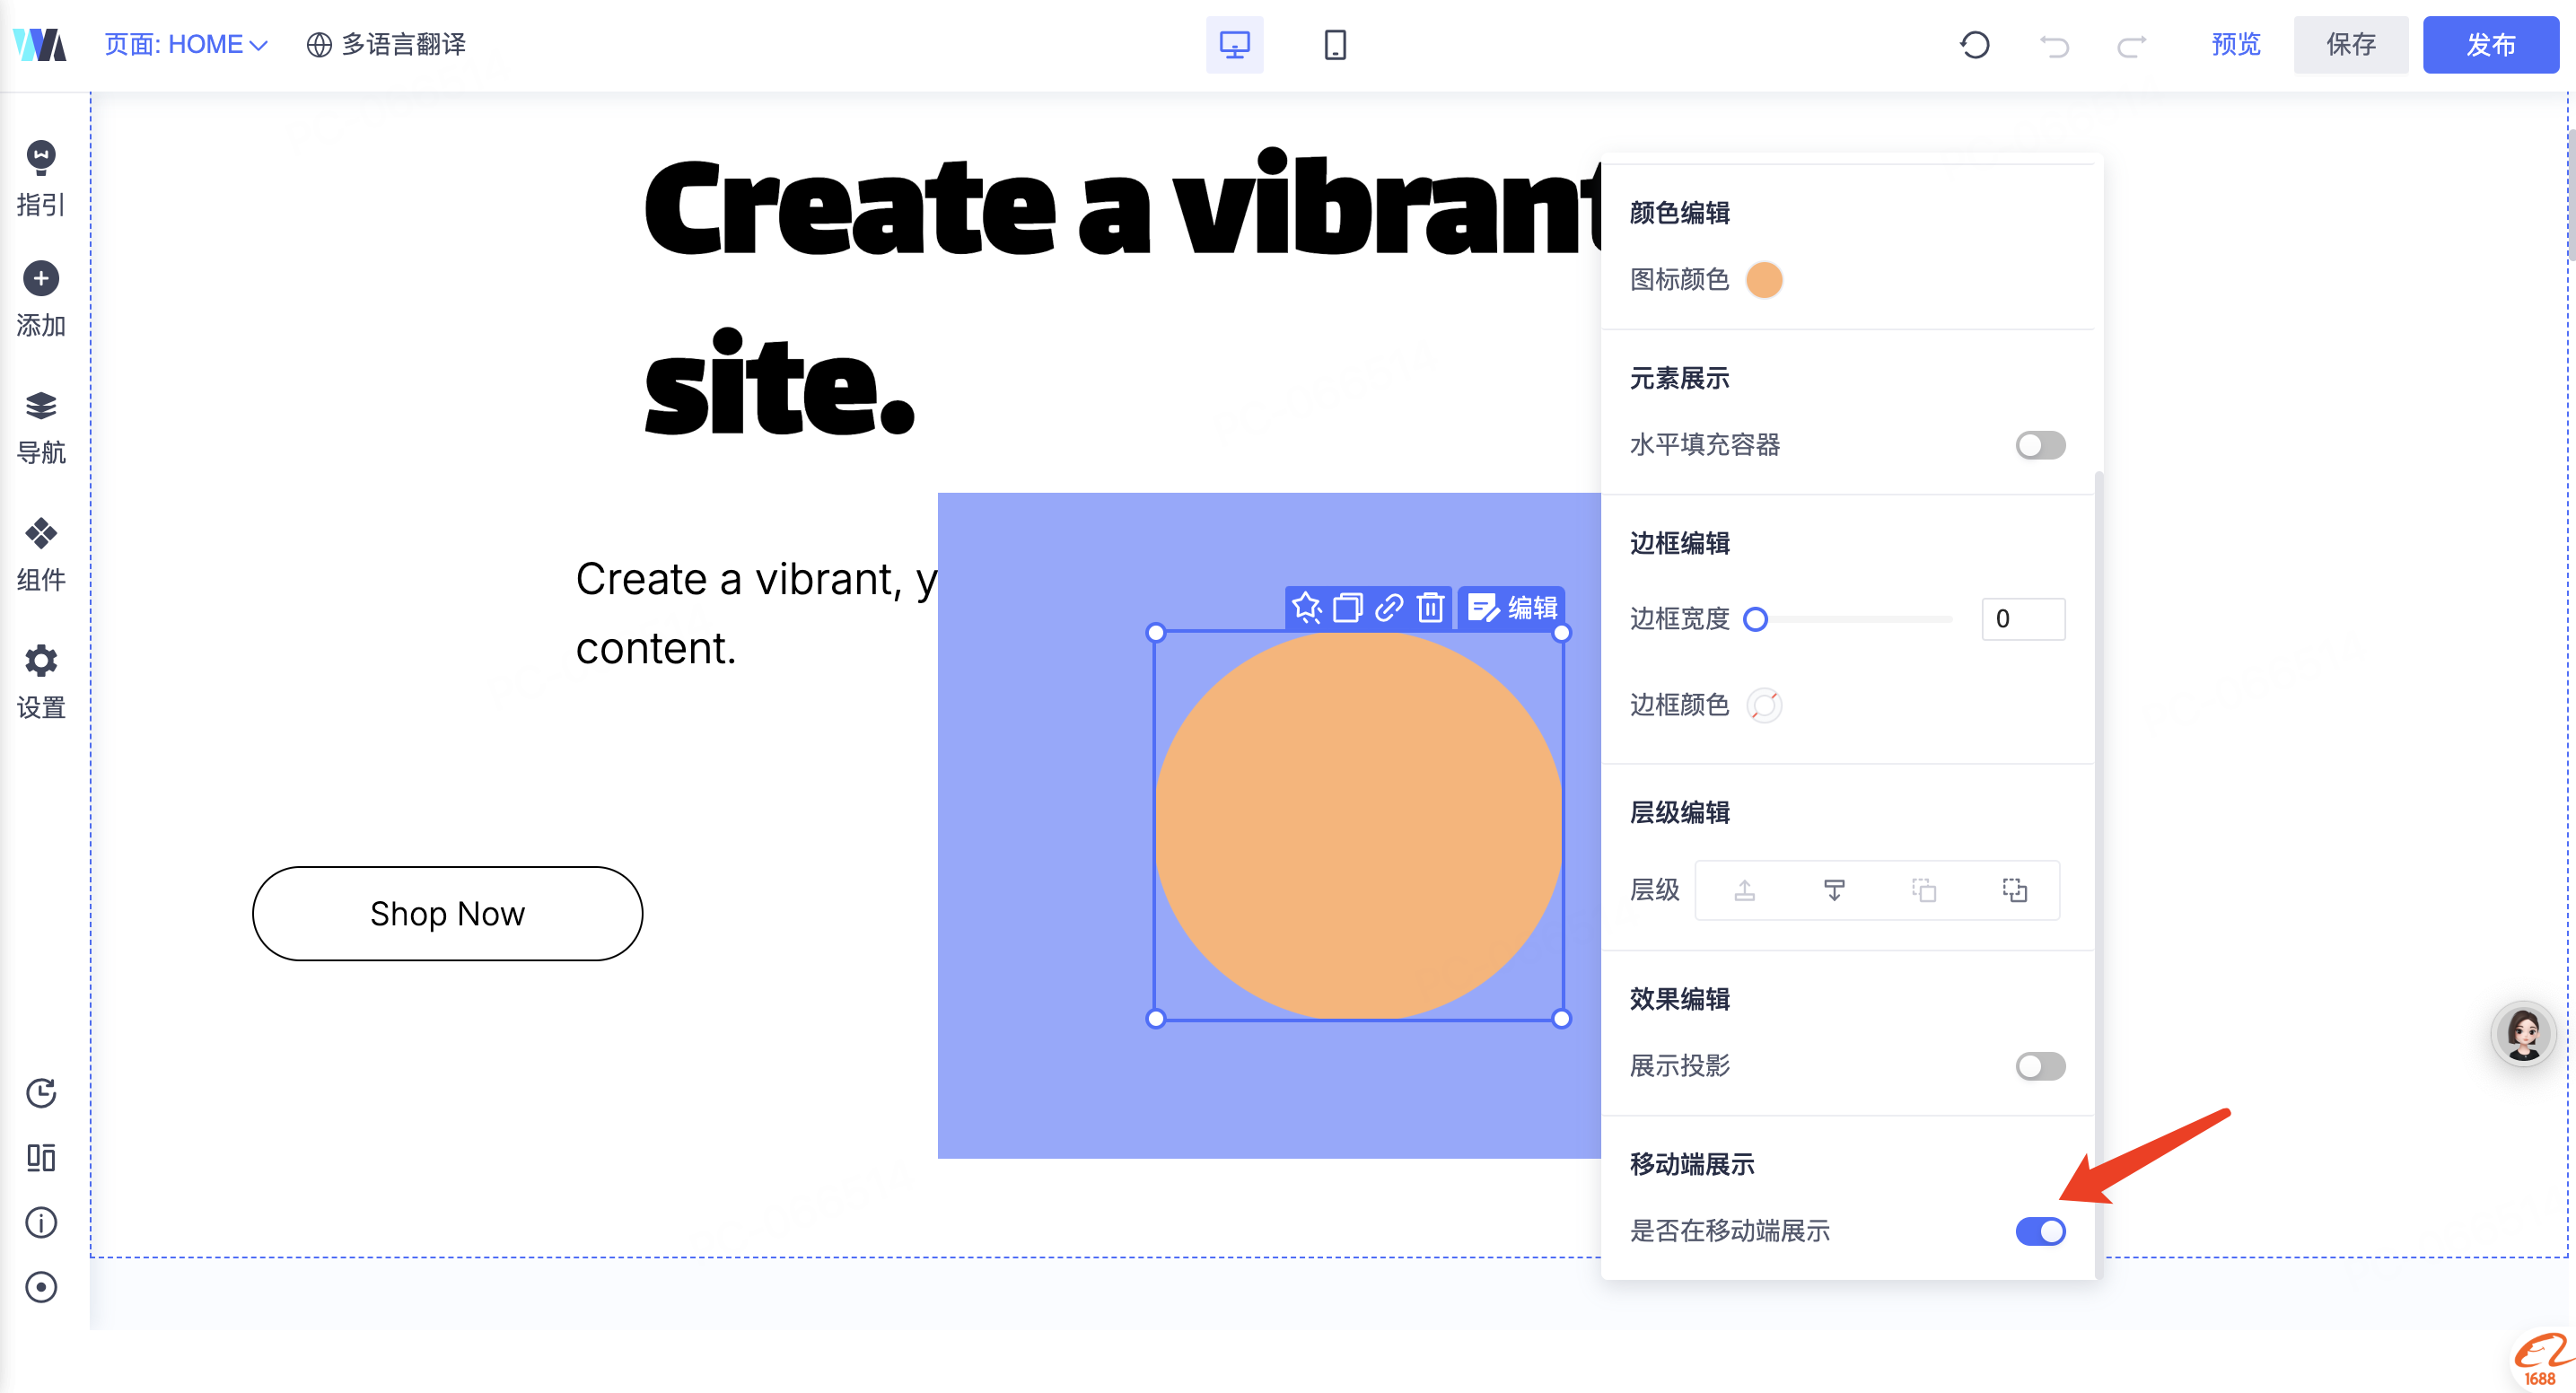Open the 页面: HOME page dropdown

pyautogui.click(x=186, y=45)
